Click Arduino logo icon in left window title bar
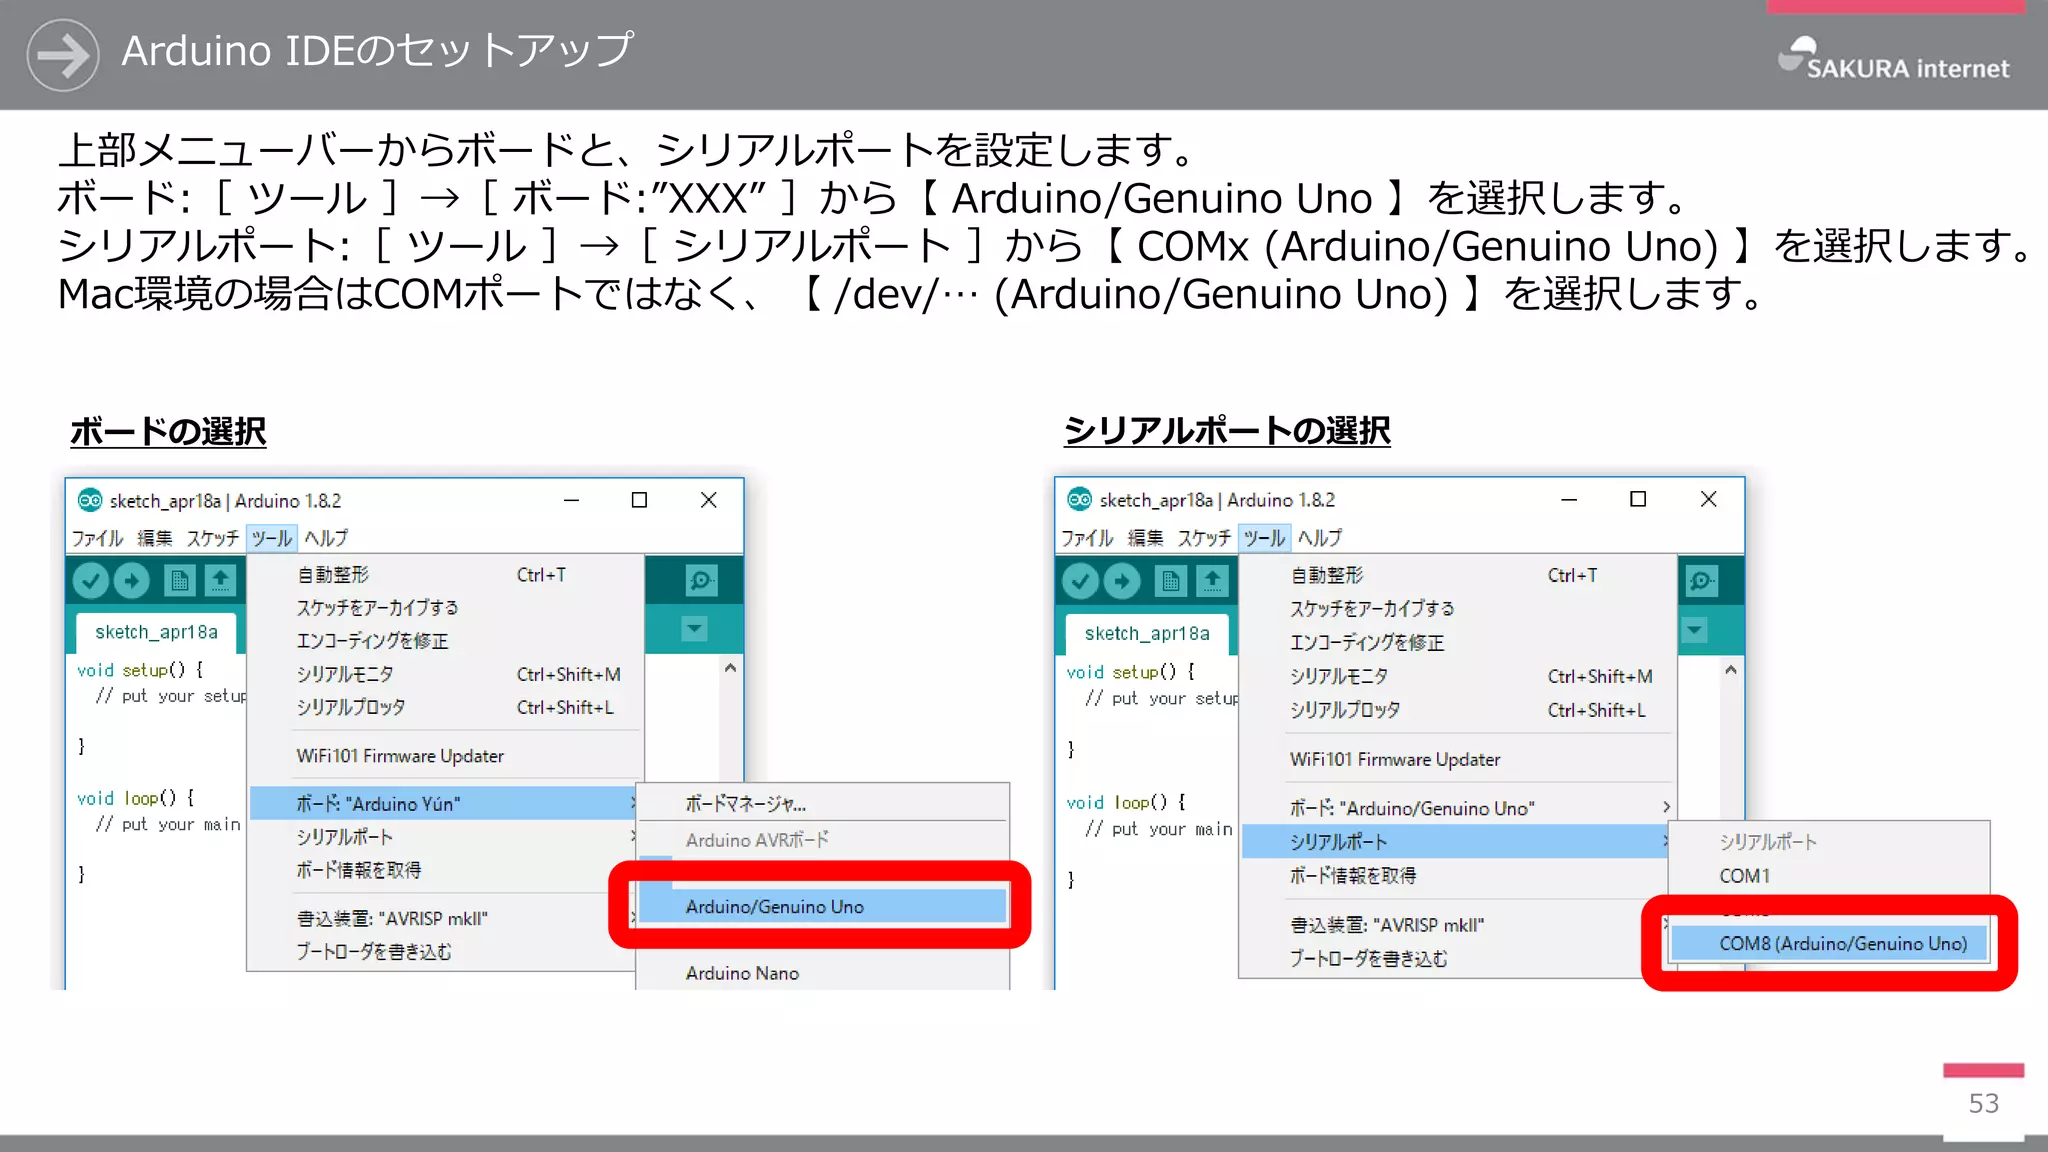Screen dimensions: 2048x1152 pyautogui.click(x=90, y=500)
